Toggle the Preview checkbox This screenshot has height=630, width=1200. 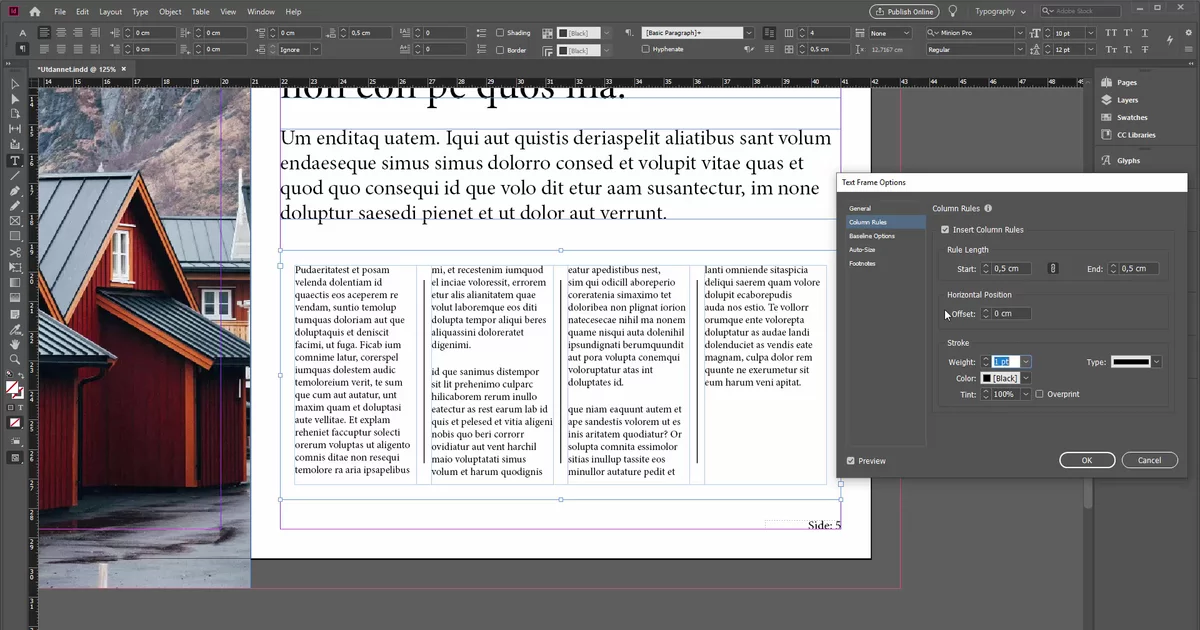[851, 461]
